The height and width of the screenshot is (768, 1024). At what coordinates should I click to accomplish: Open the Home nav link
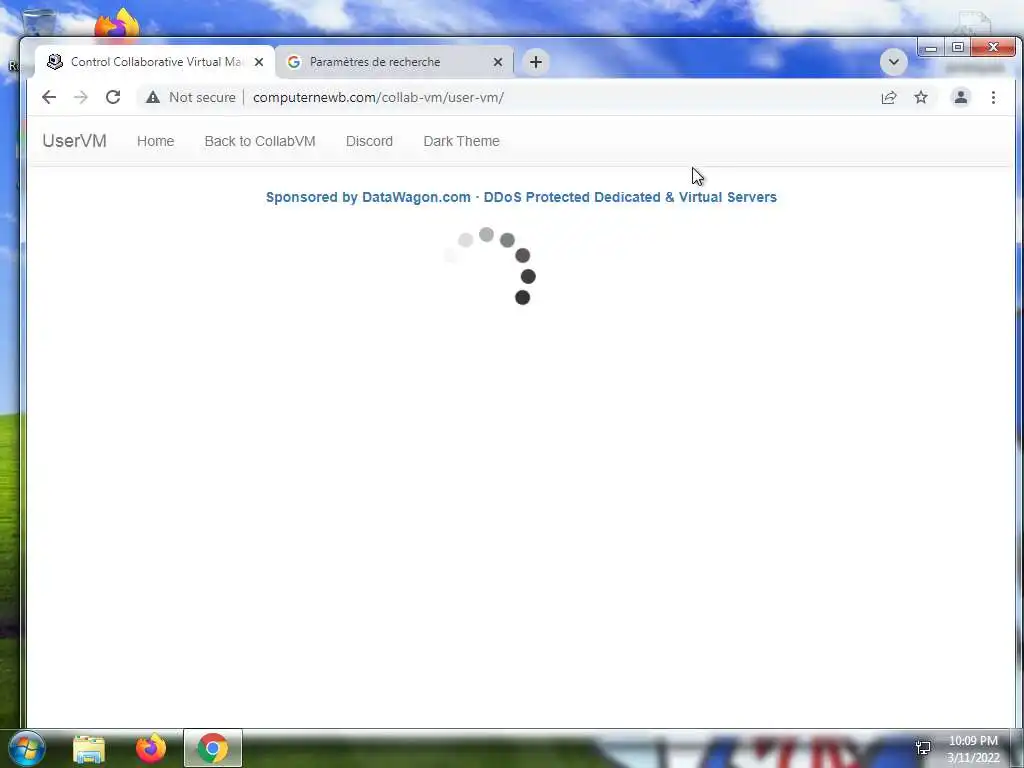155,141
